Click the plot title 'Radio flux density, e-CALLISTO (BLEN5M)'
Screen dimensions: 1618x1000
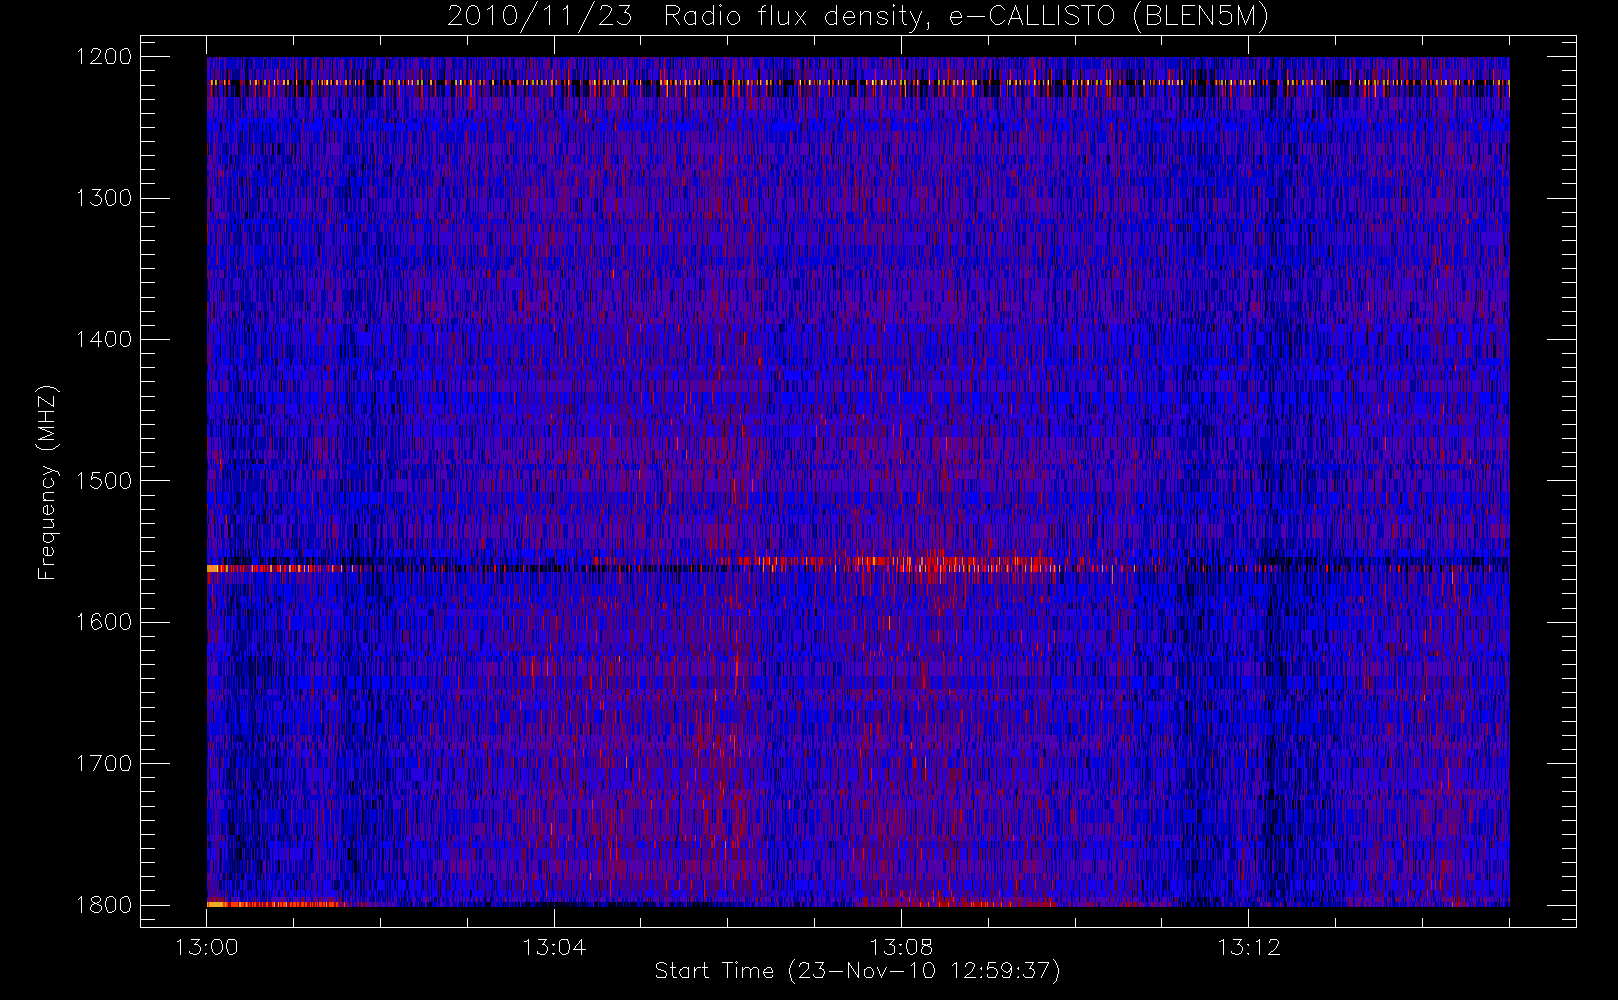click(966, 17)
